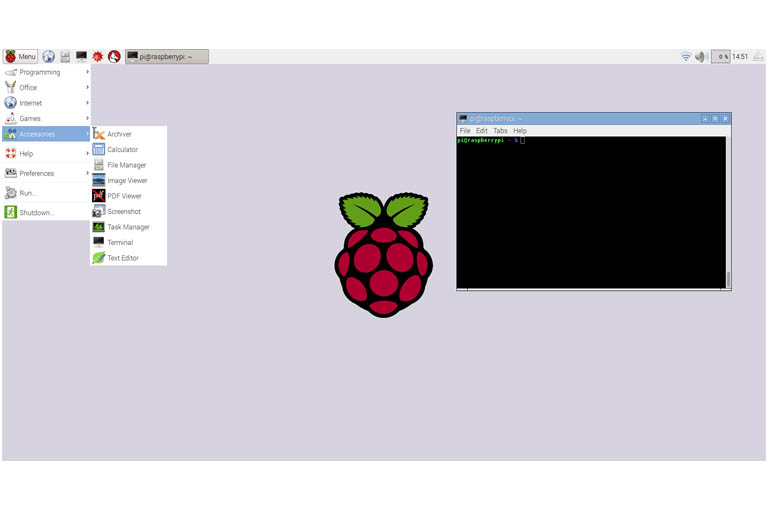The image size is (768, 512).
Task: Open Mathematica red spiky icon in taskbar
Action: click(97, 57)
